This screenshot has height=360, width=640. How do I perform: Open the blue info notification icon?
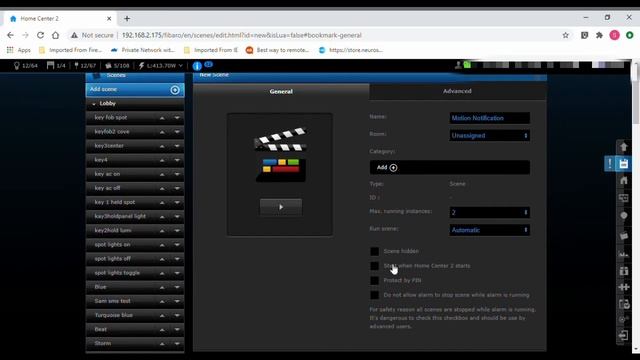(x=197, y=66)
